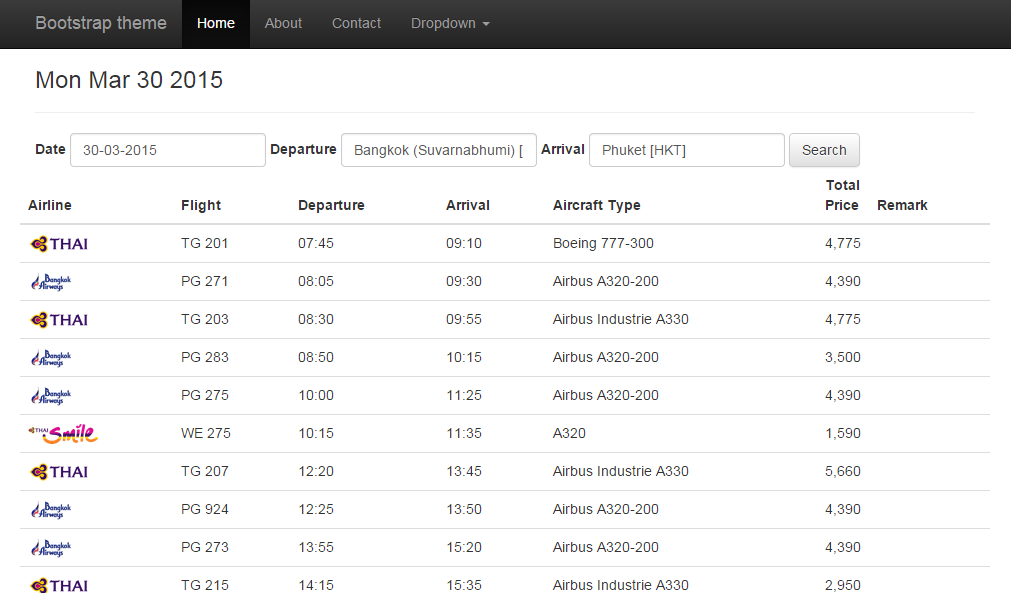Viewport: 1011px width, 593px height.
Task: Click the THAI logo in TG 203 row
Action: click(59, 320)
